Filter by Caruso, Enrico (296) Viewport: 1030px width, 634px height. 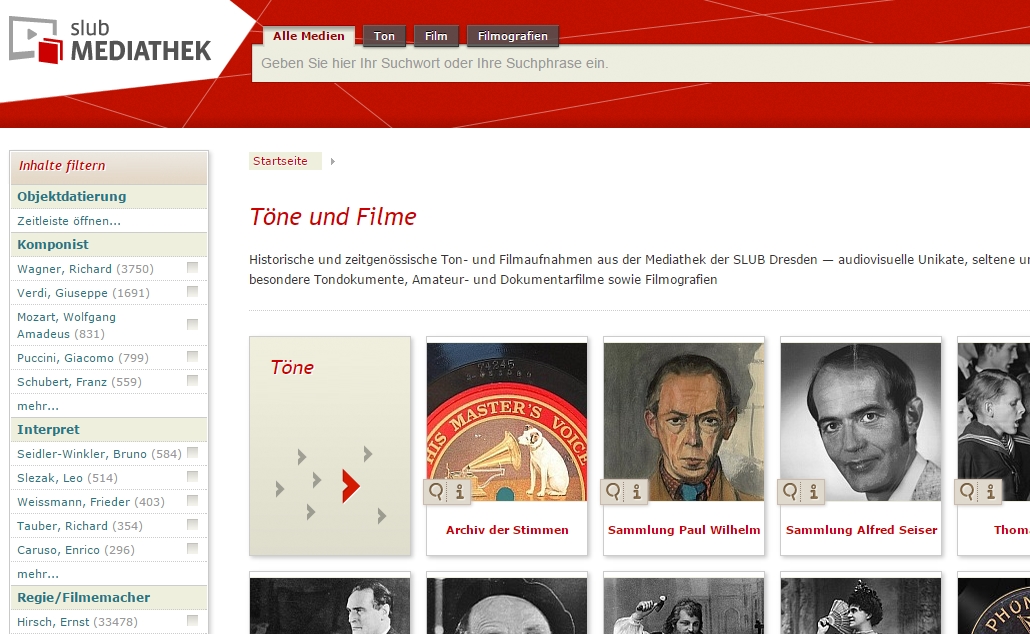[x=76, y=551]
